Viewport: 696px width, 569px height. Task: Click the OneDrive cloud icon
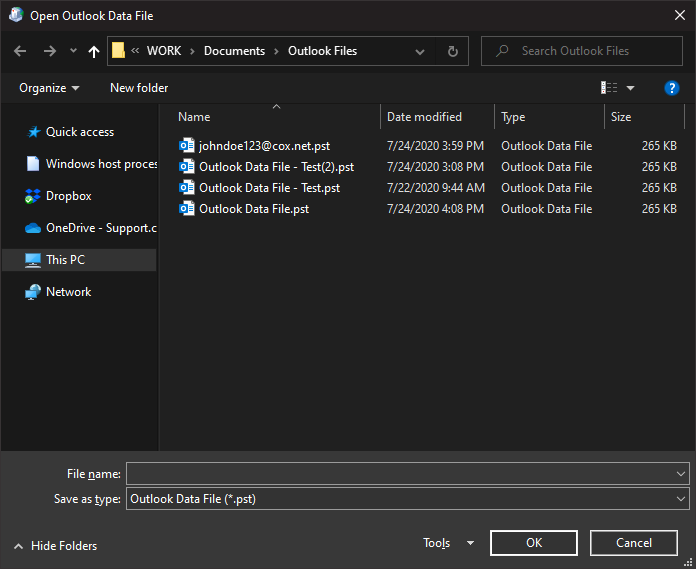[x=33, y=228]
